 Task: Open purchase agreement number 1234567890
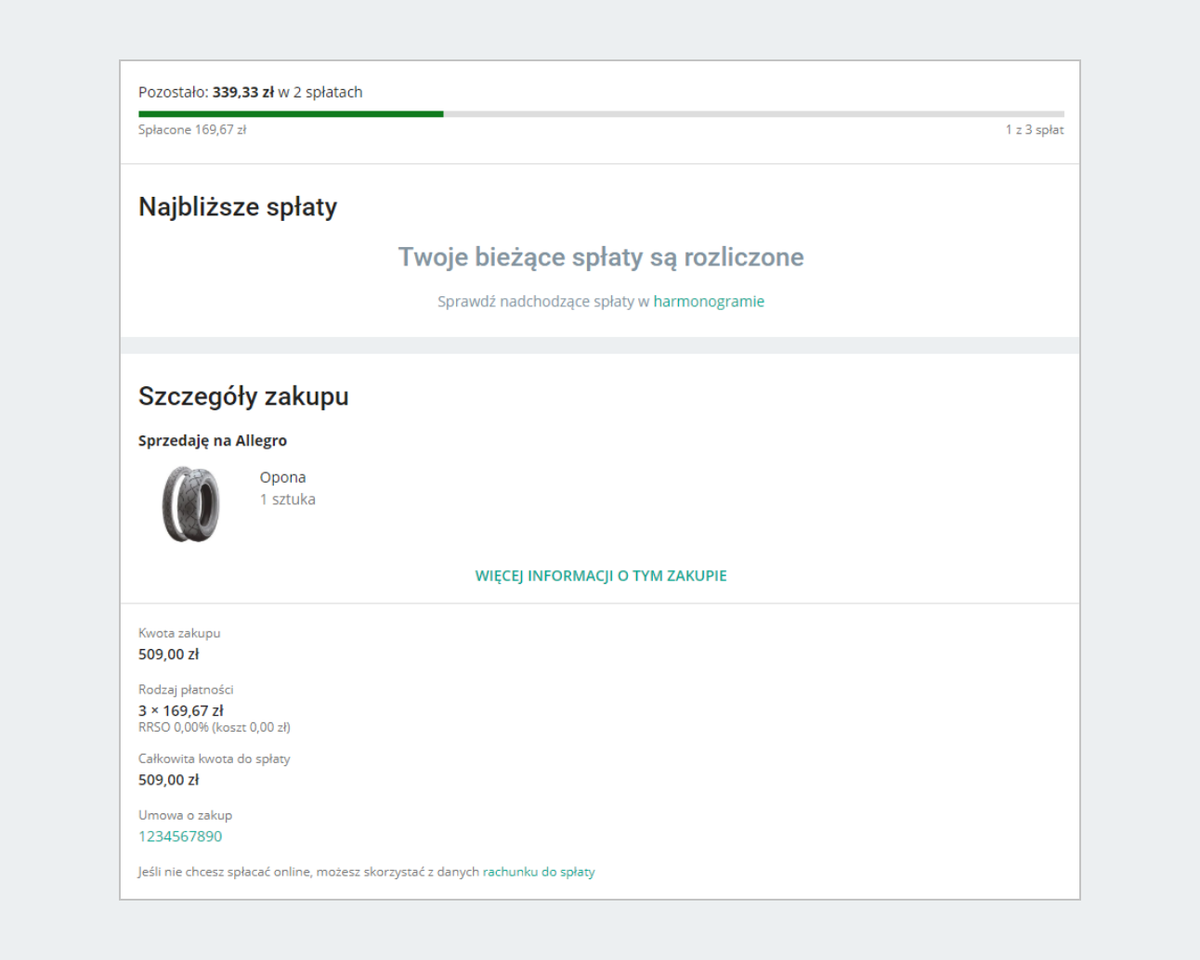[180, 836]
